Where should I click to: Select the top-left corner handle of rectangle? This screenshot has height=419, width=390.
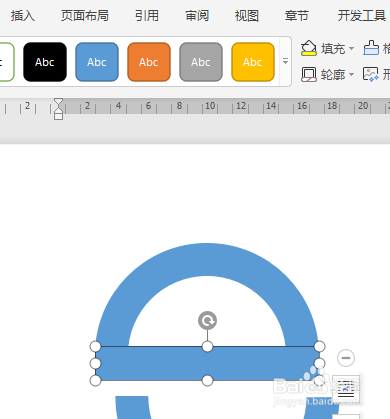tap(95, 346)
